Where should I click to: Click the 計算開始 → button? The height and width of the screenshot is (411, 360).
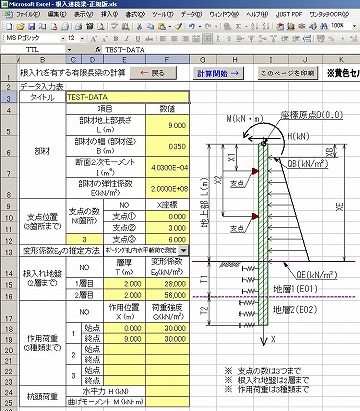218,73
